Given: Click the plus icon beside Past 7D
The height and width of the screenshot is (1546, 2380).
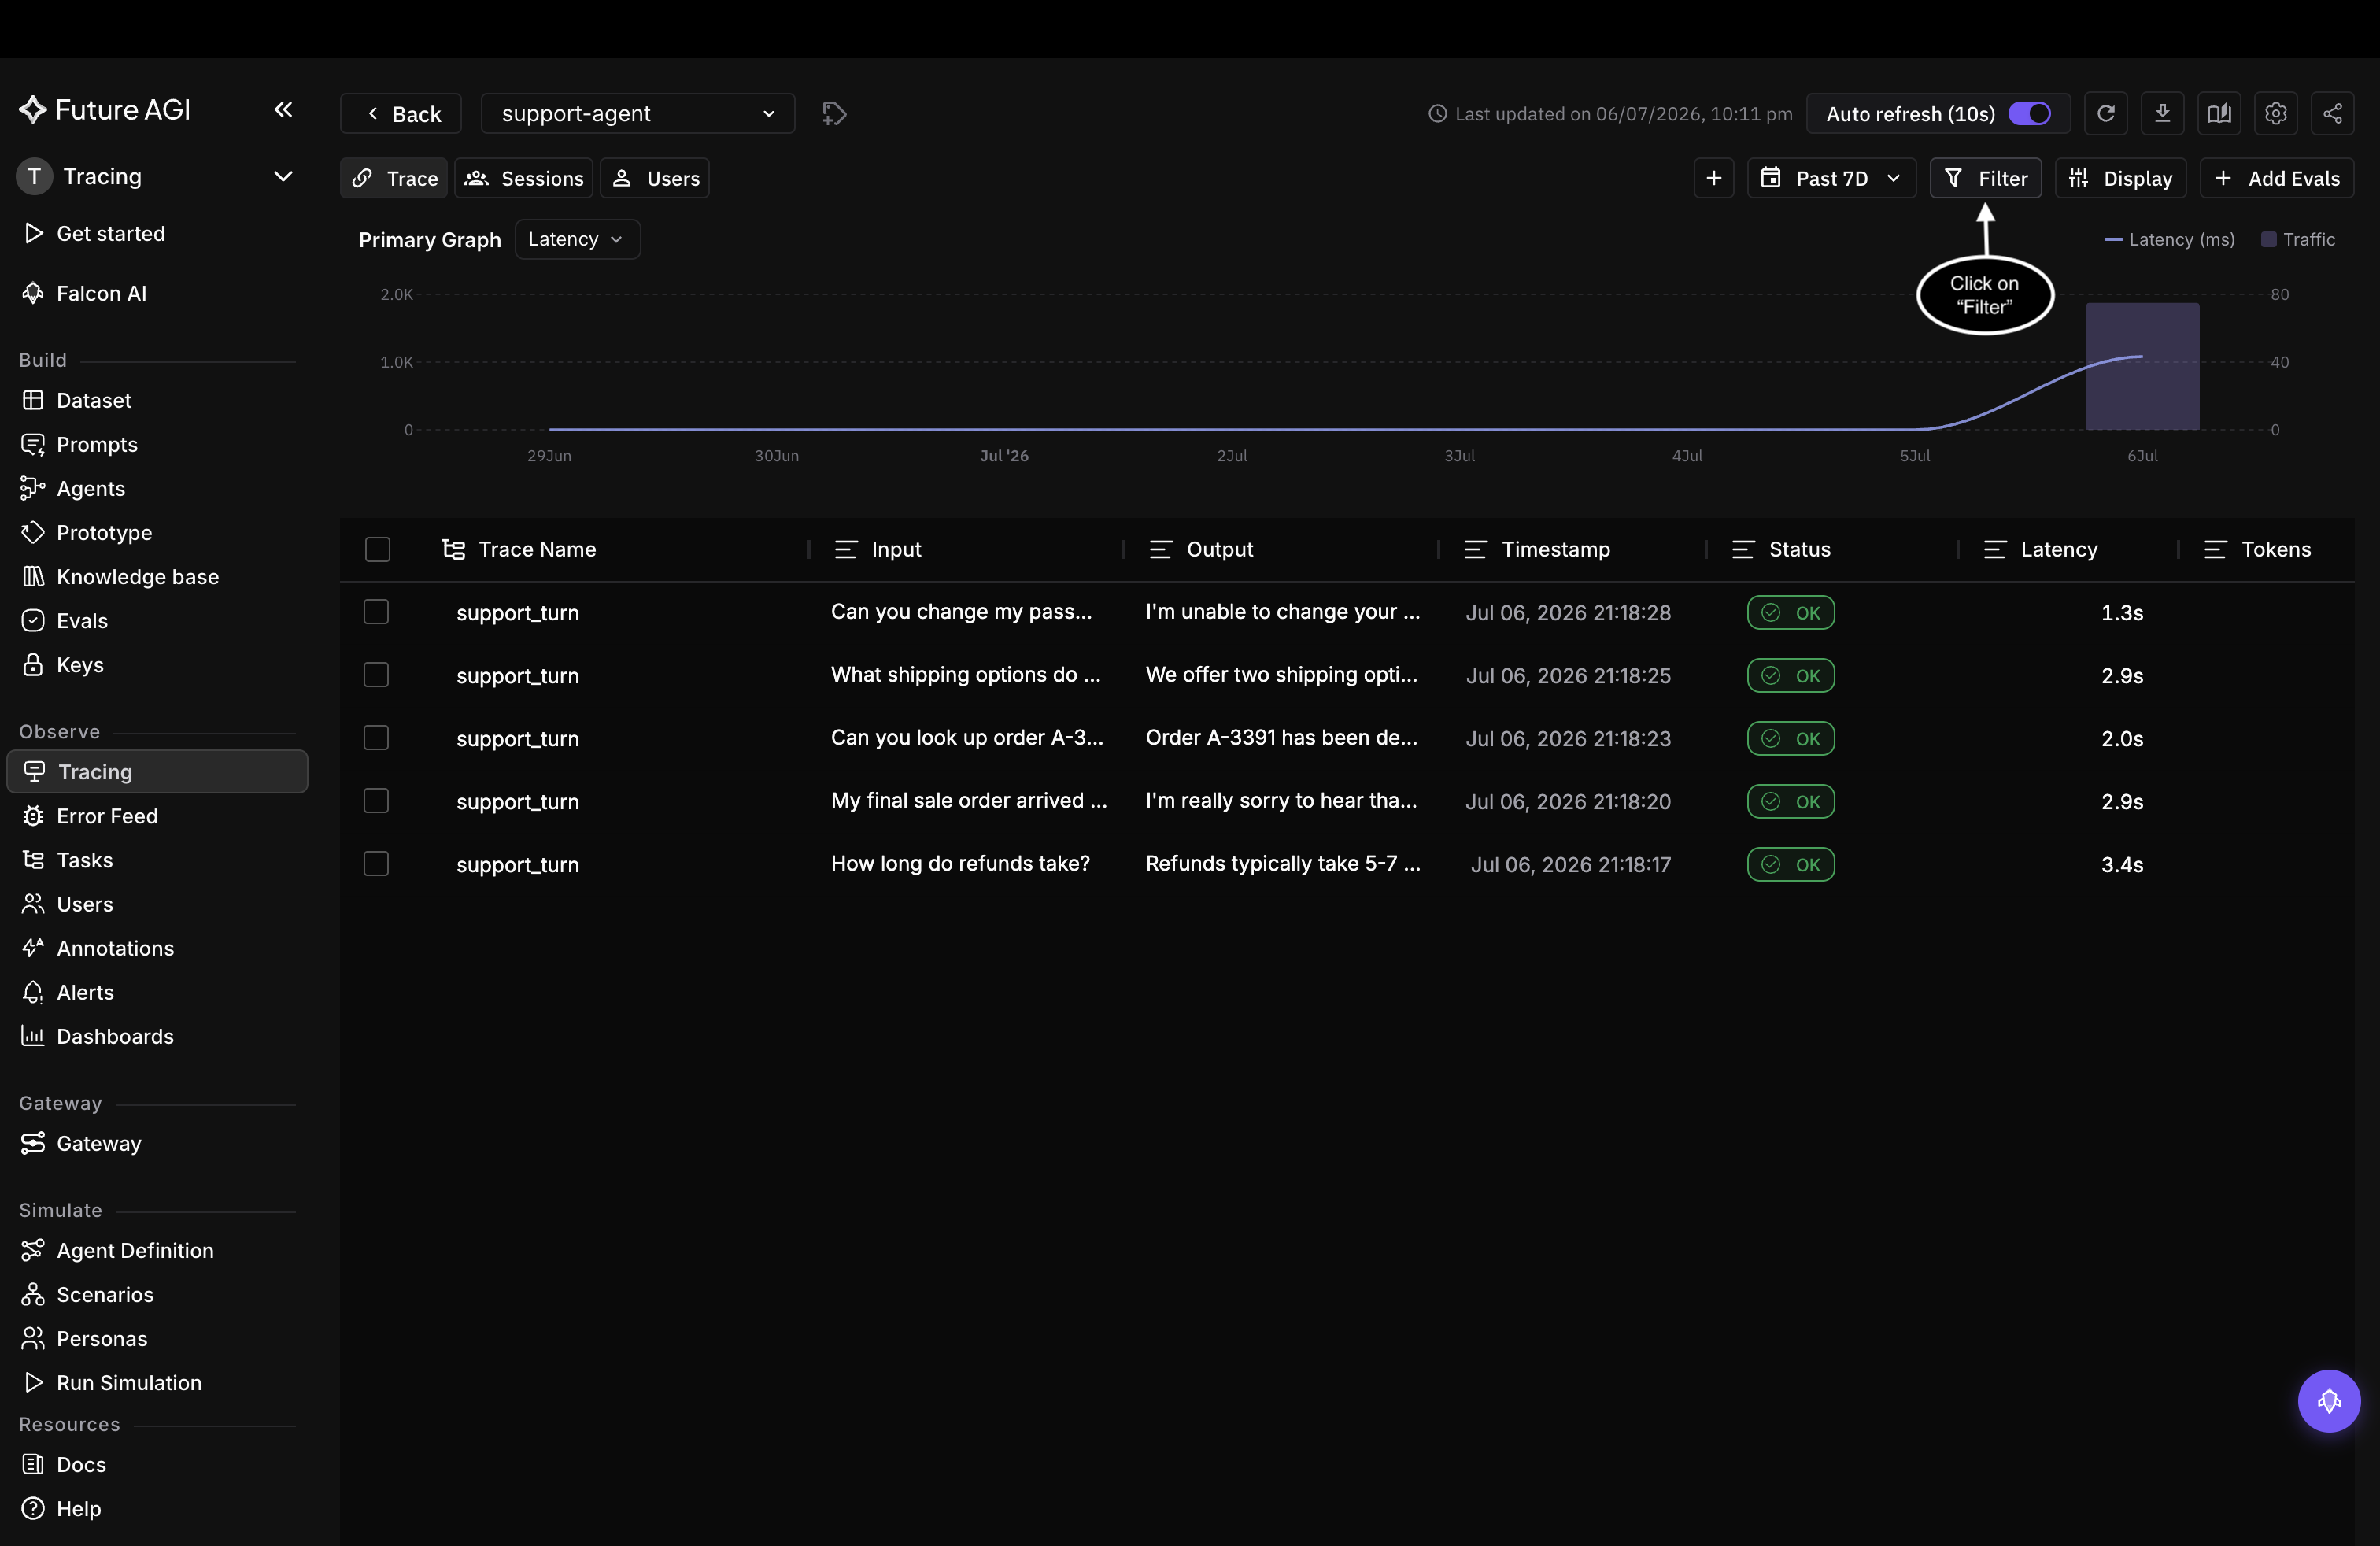Looking at the screenshot, I should 1714,178.
